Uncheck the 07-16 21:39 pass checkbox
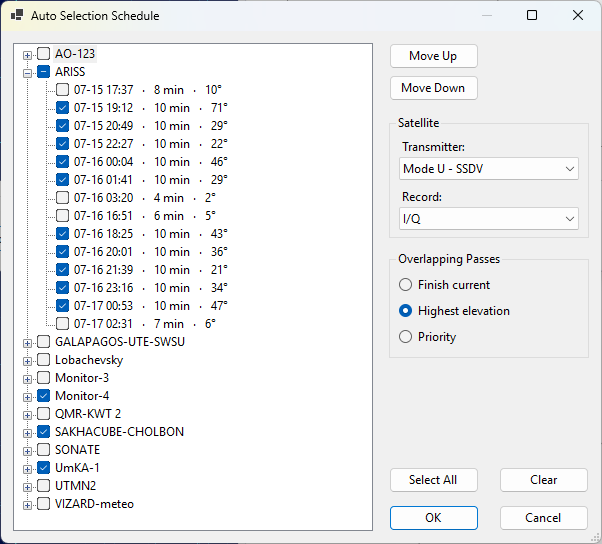Image resolution: width=602 pixels, height=544 pixels. click(x=63, y=270)
